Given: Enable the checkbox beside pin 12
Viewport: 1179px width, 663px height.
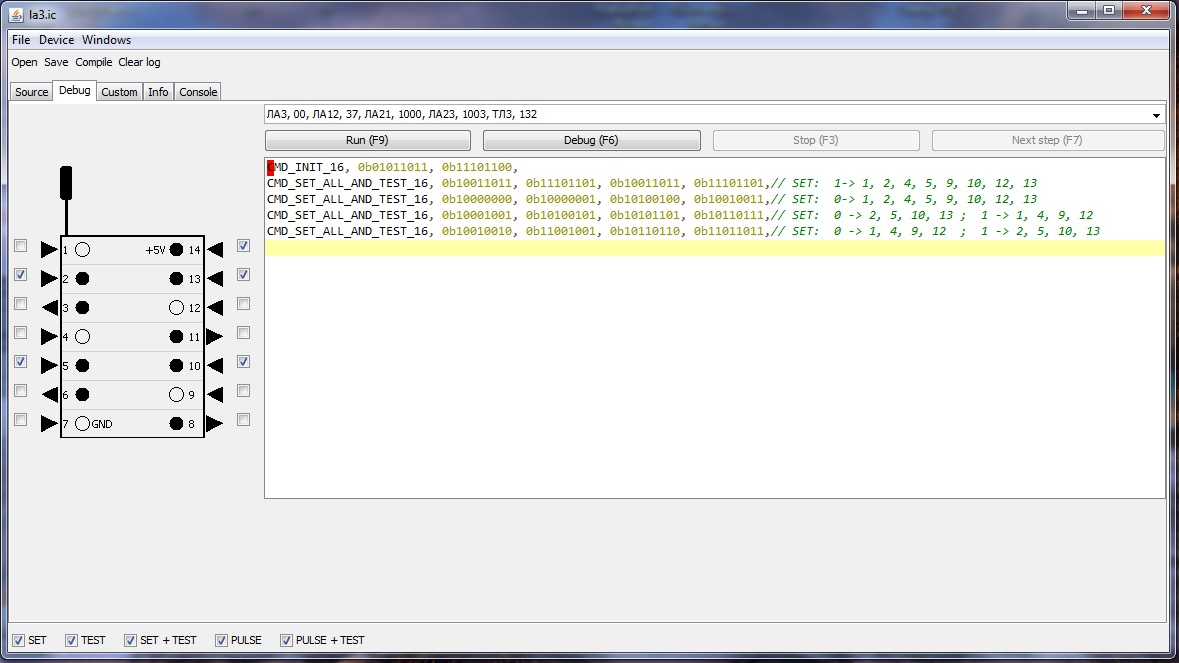Looking at the screenshot, I should [x=243, y=304].
